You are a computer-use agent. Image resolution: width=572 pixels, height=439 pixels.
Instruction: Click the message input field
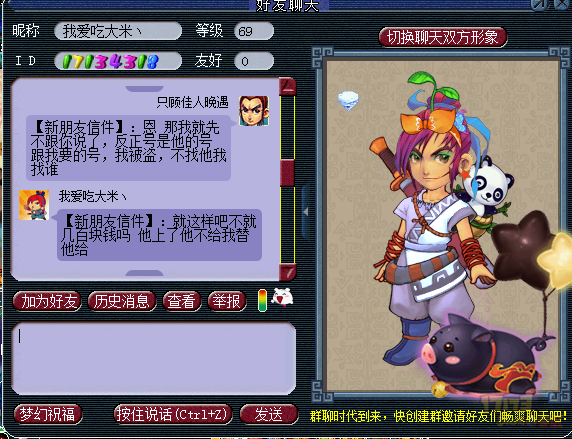coord(154,359)
